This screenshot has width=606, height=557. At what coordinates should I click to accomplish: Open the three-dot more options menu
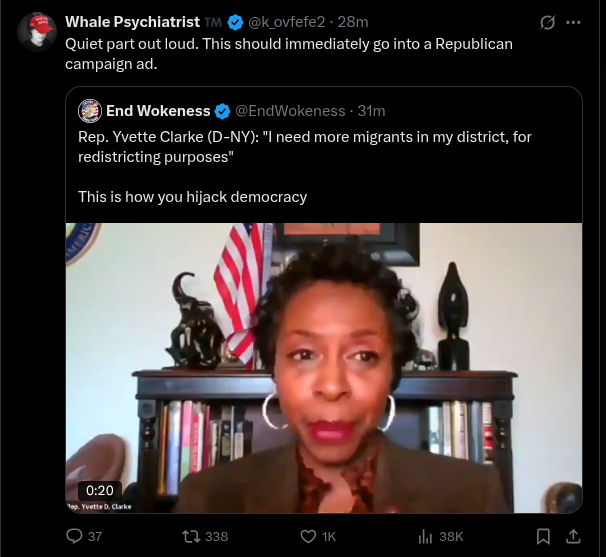pyautogui.click(x=573, y=22)
